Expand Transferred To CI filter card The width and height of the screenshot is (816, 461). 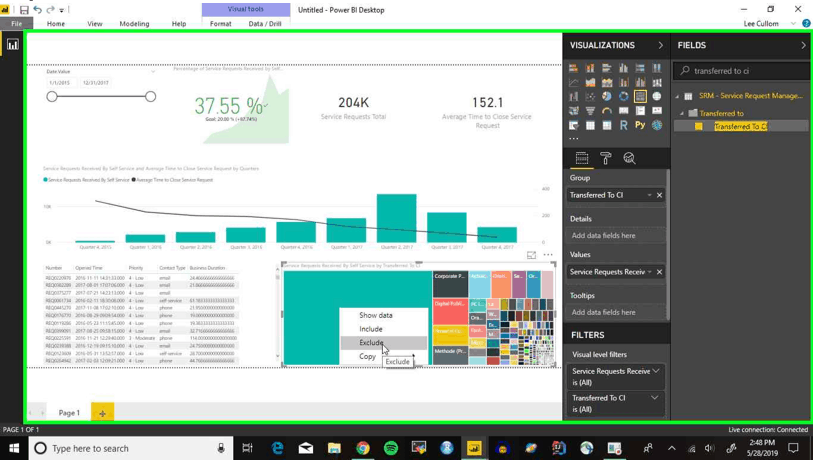(655, 398)
